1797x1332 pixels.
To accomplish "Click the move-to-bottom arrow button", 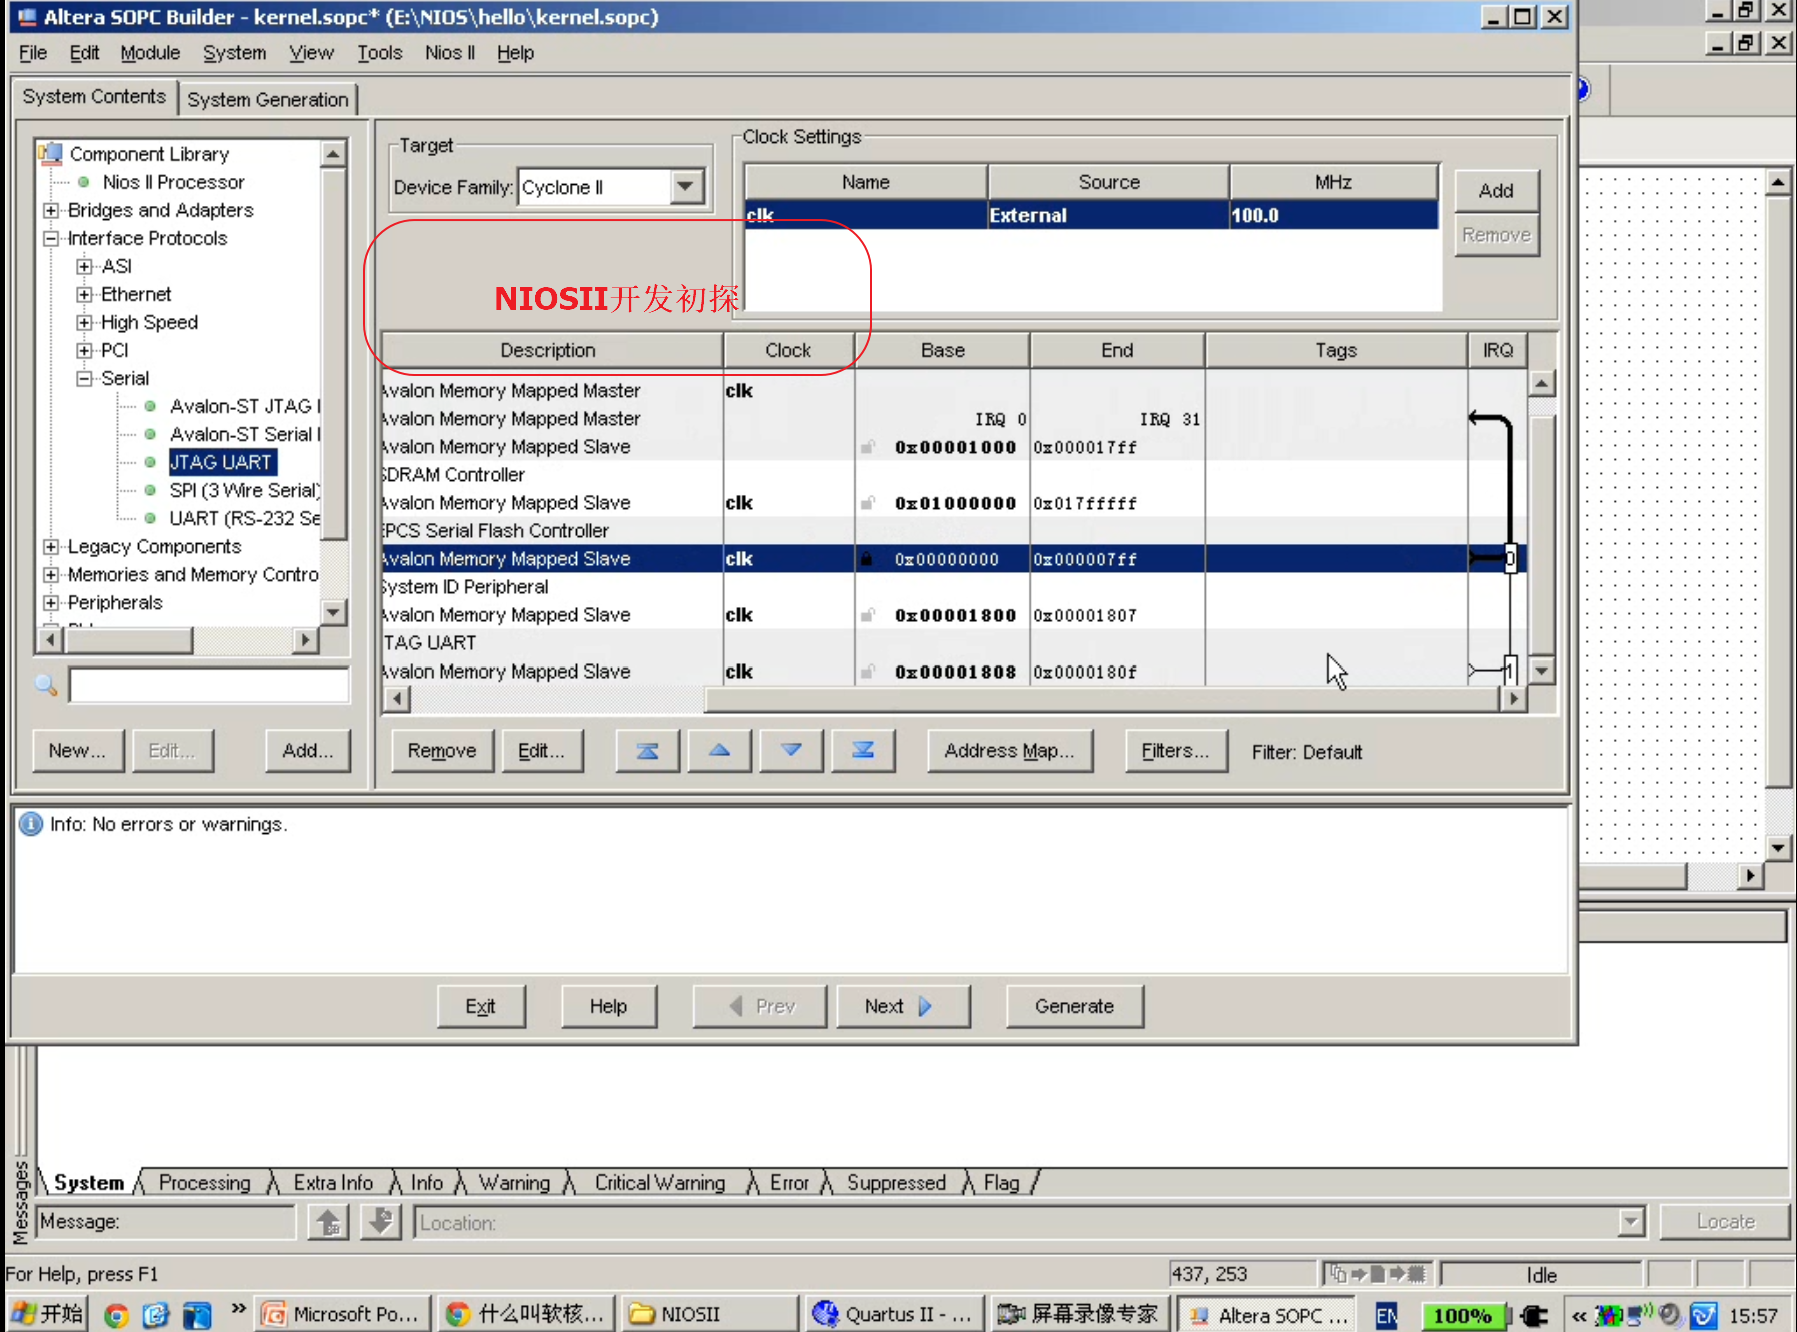I will click(863, 751).
